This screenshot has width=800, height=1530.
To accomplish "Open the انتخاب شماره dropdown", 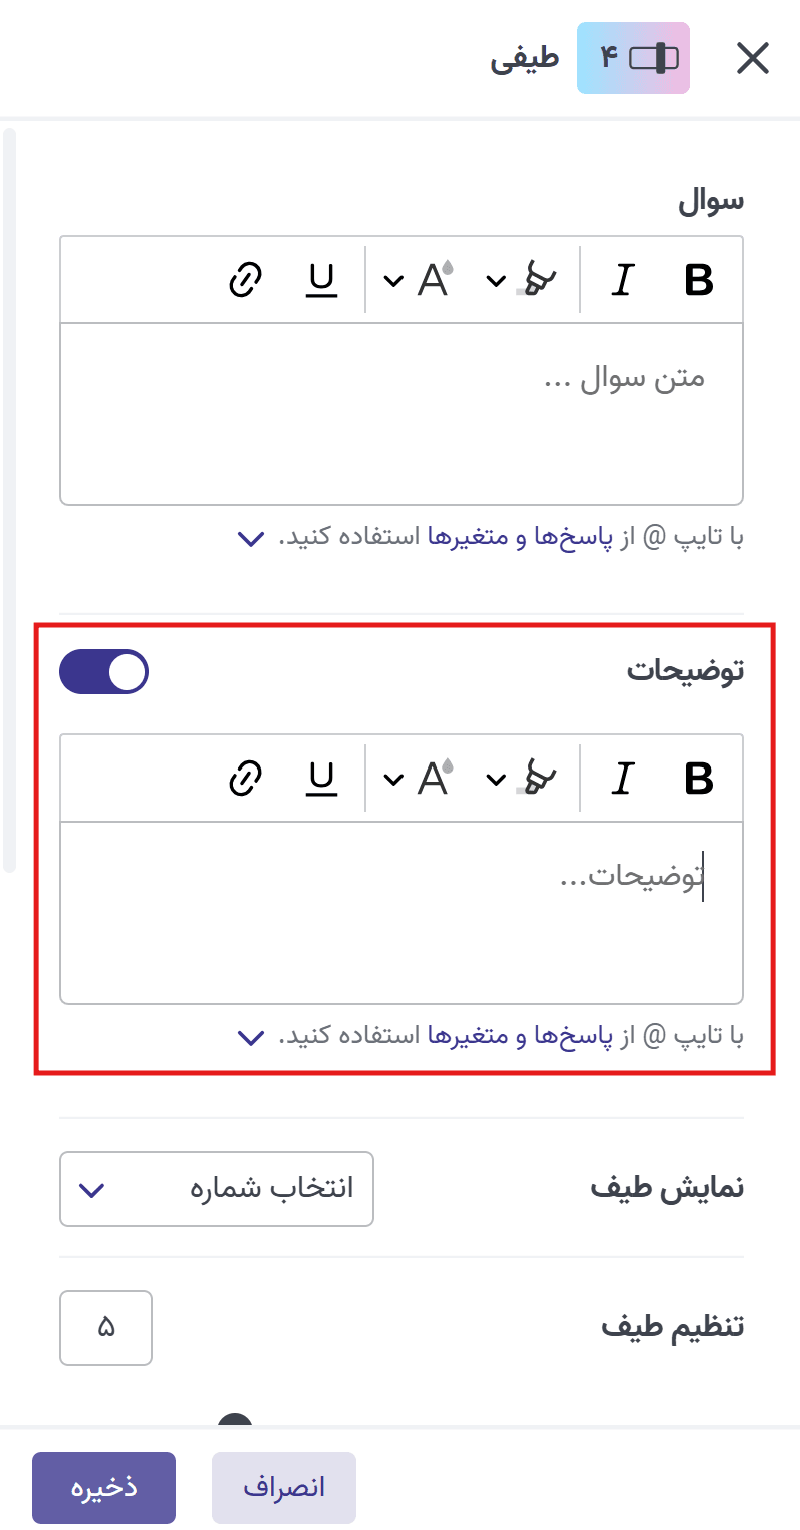I will (216, 1189).
